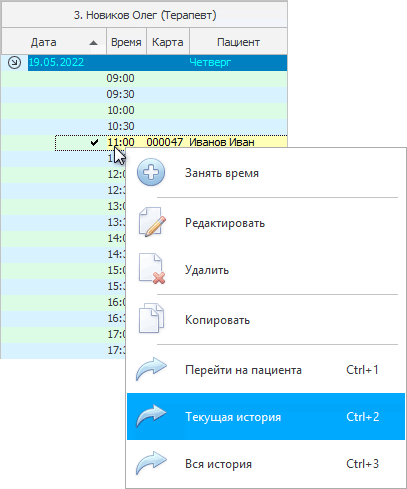Click the red-cross document icon for Удалить

pyautogui.click(x=152, y=269)
